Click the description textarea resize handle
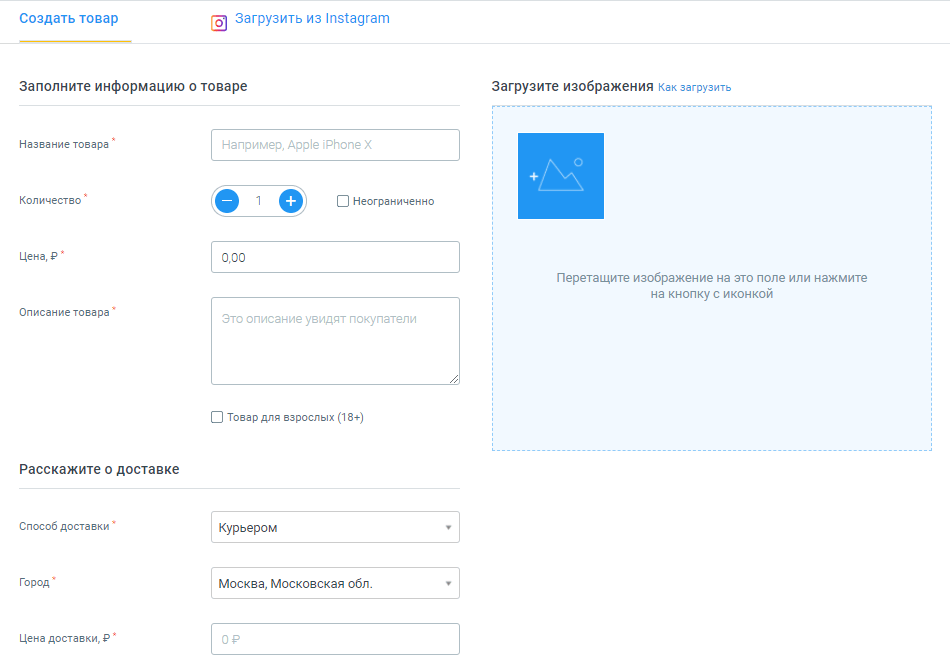This screenshot has height=656, width=950. tap(455, 380)
